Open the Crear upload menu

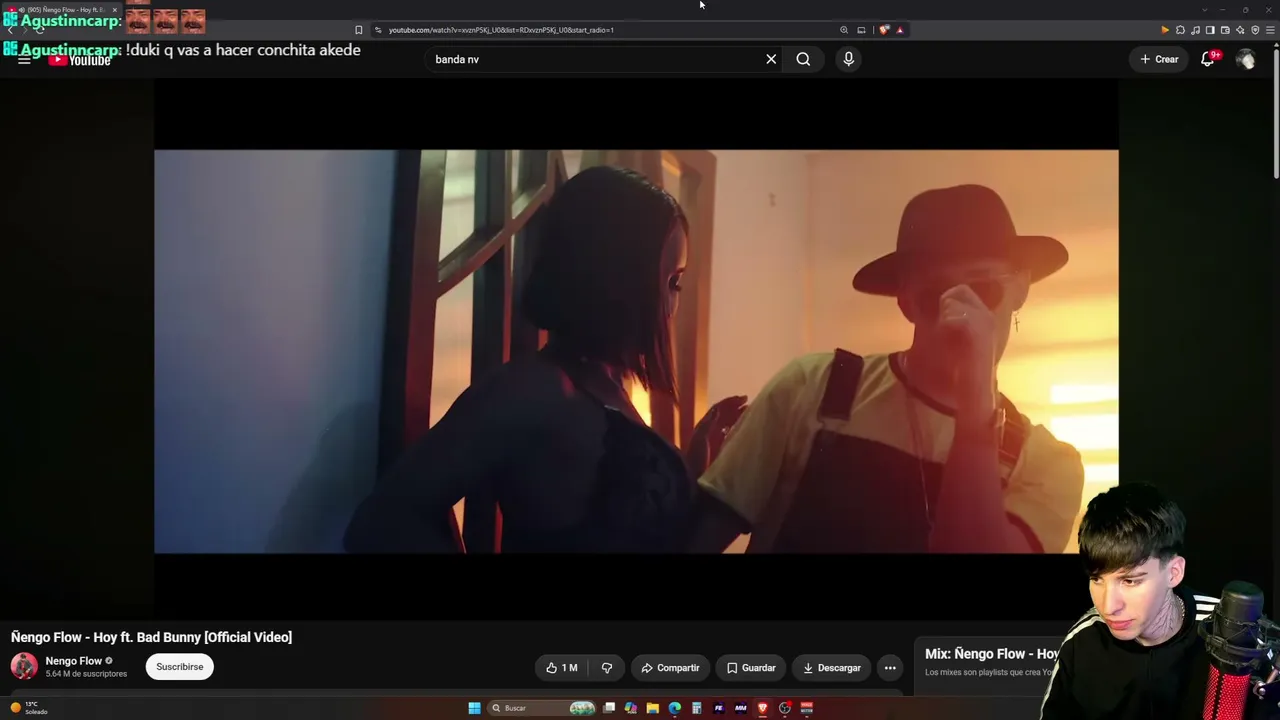point(1160,59)
